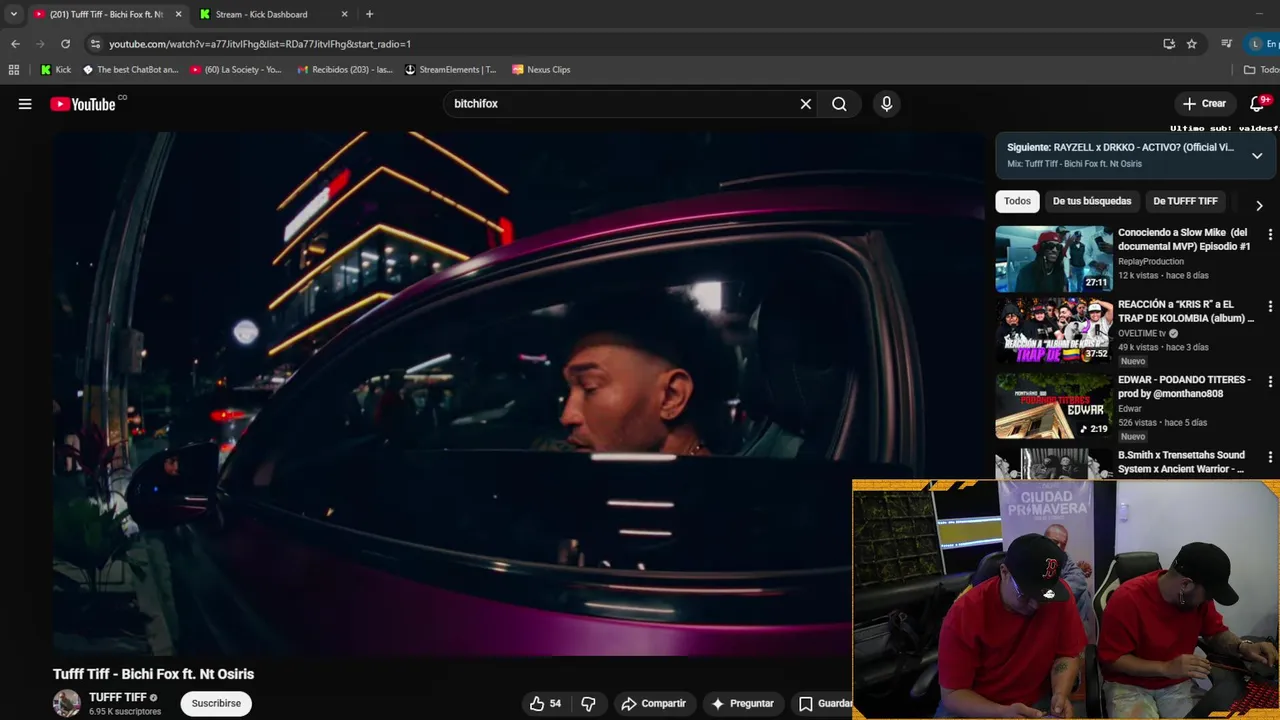
Task: Open options for EDWAR - PODANDO TITERES
Action: coord(1270,382)
